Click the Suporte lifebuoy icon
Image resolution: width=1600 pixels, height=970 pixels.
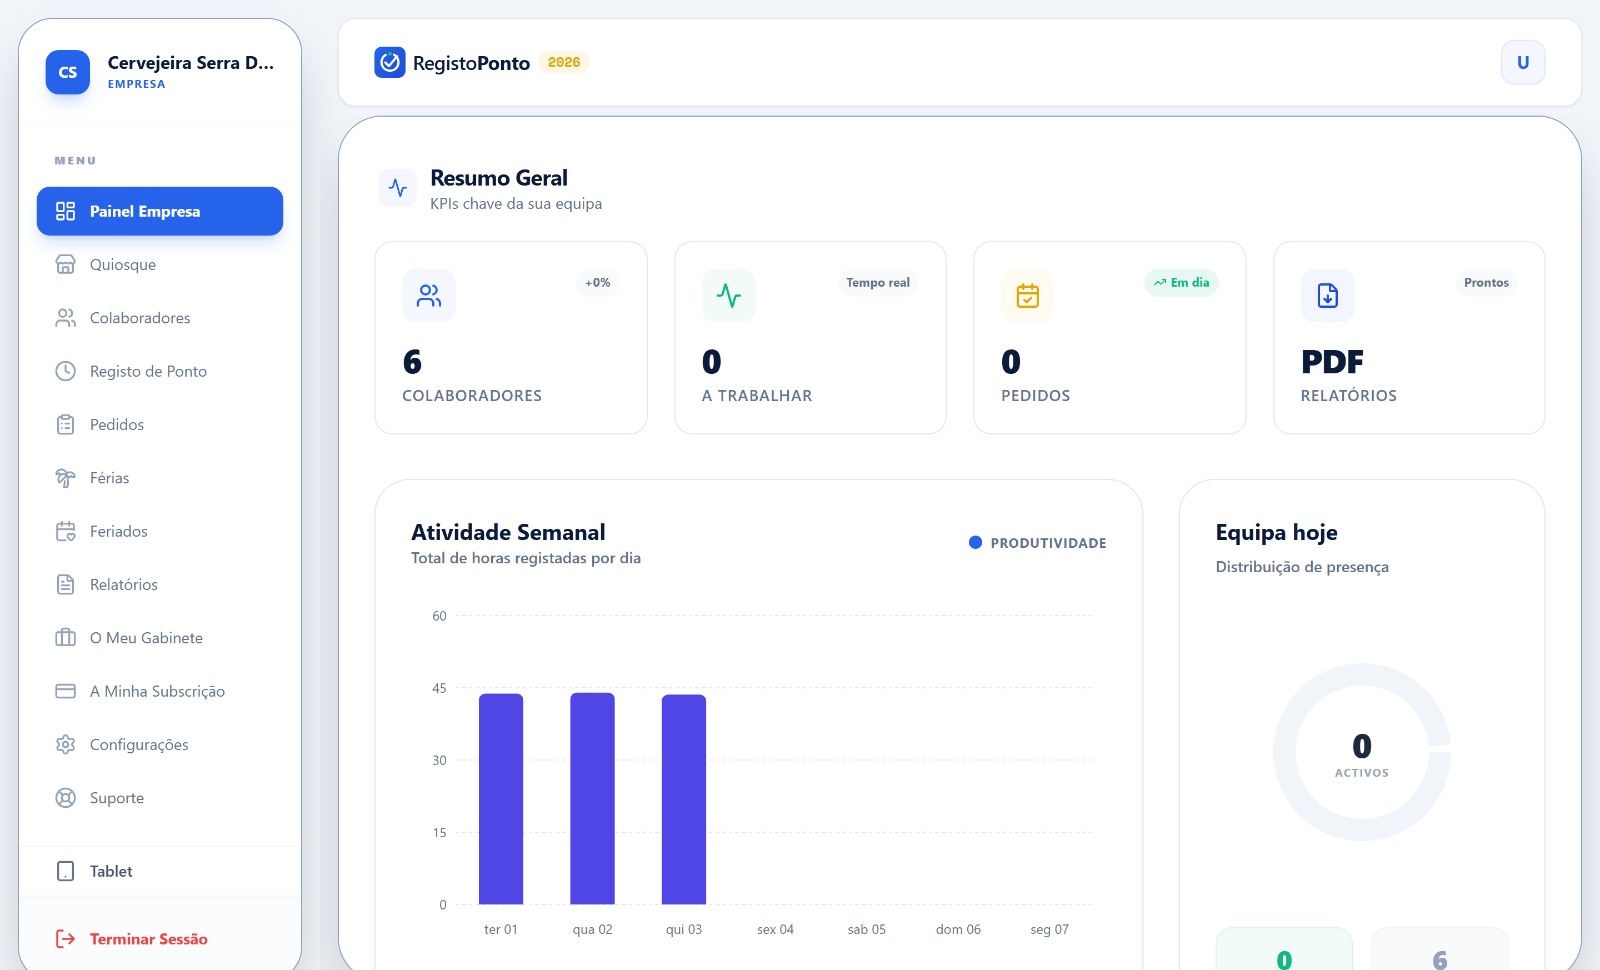(x=65, y=798)
